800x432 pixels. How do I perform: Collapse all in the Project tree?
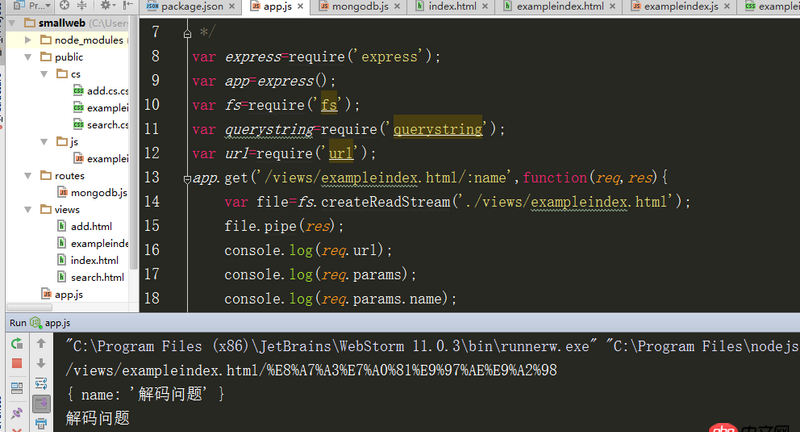point(82,6)
